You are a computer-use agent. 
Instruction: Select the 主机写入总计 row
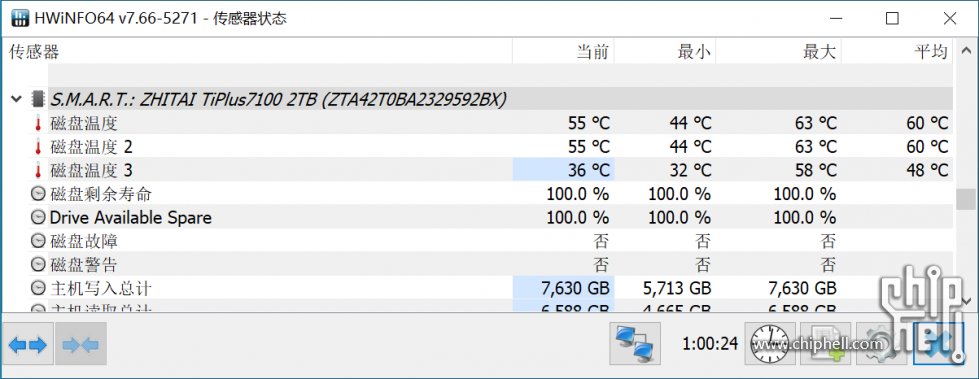(480, 288)
